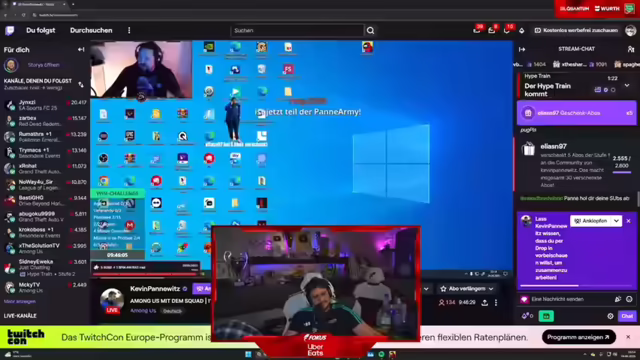Click the search magnifier button
This screenshot has width=640, height=360.
370,31
